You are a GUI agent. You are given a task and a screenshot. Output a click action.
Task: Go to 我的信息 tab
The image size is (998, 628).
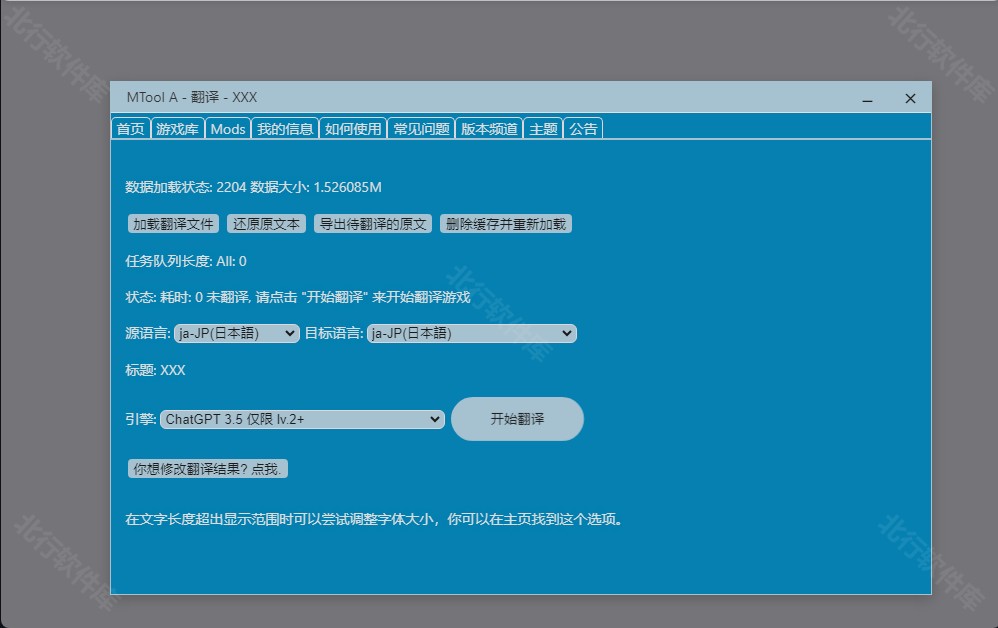(285, 129)
